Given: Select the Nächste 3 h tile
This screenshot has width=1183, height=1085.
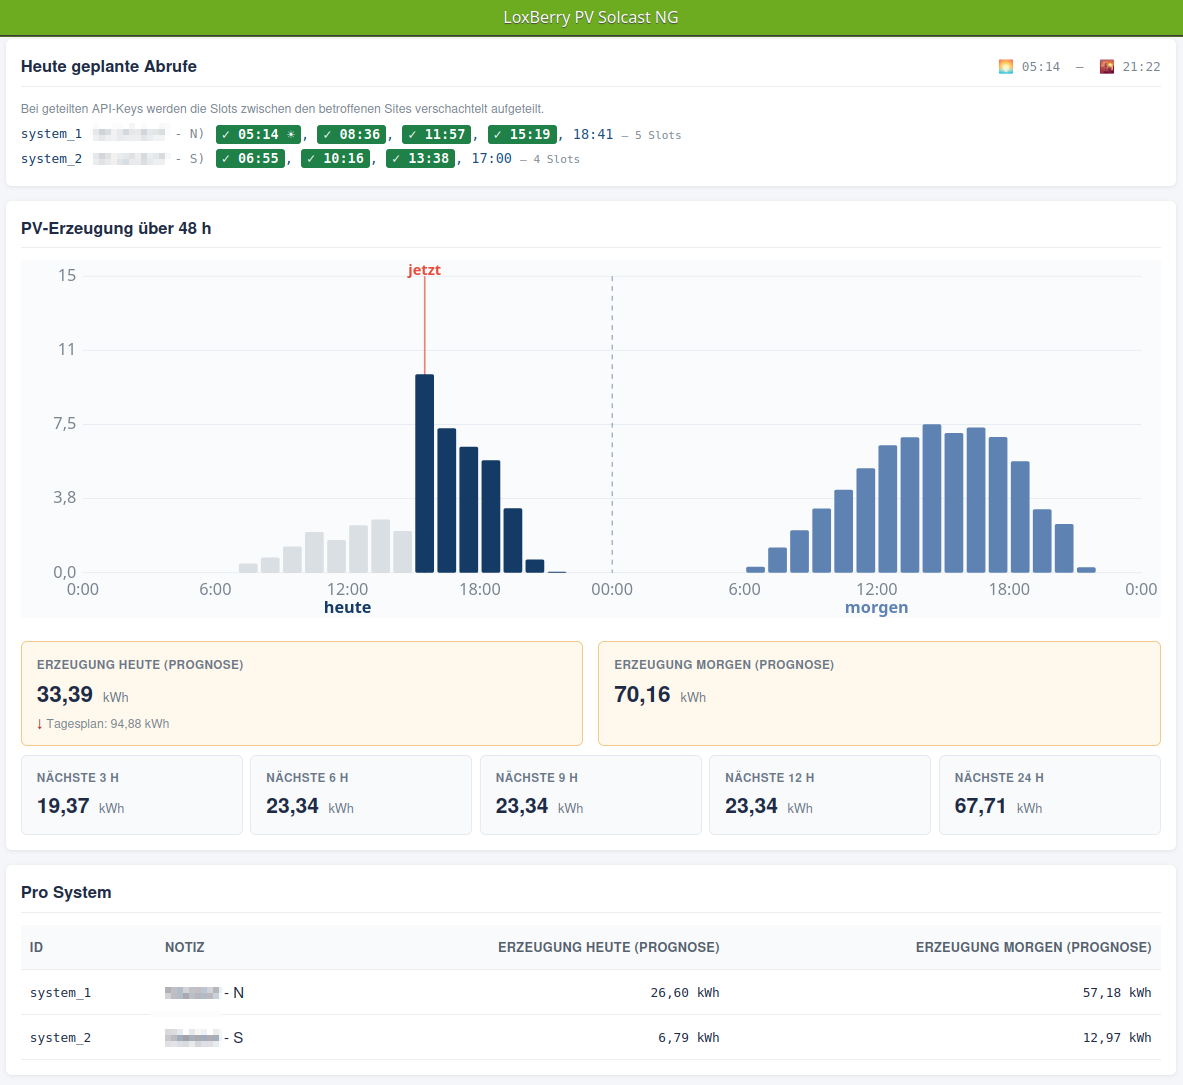Looking at the screenshot, I should tap(132, 795).
